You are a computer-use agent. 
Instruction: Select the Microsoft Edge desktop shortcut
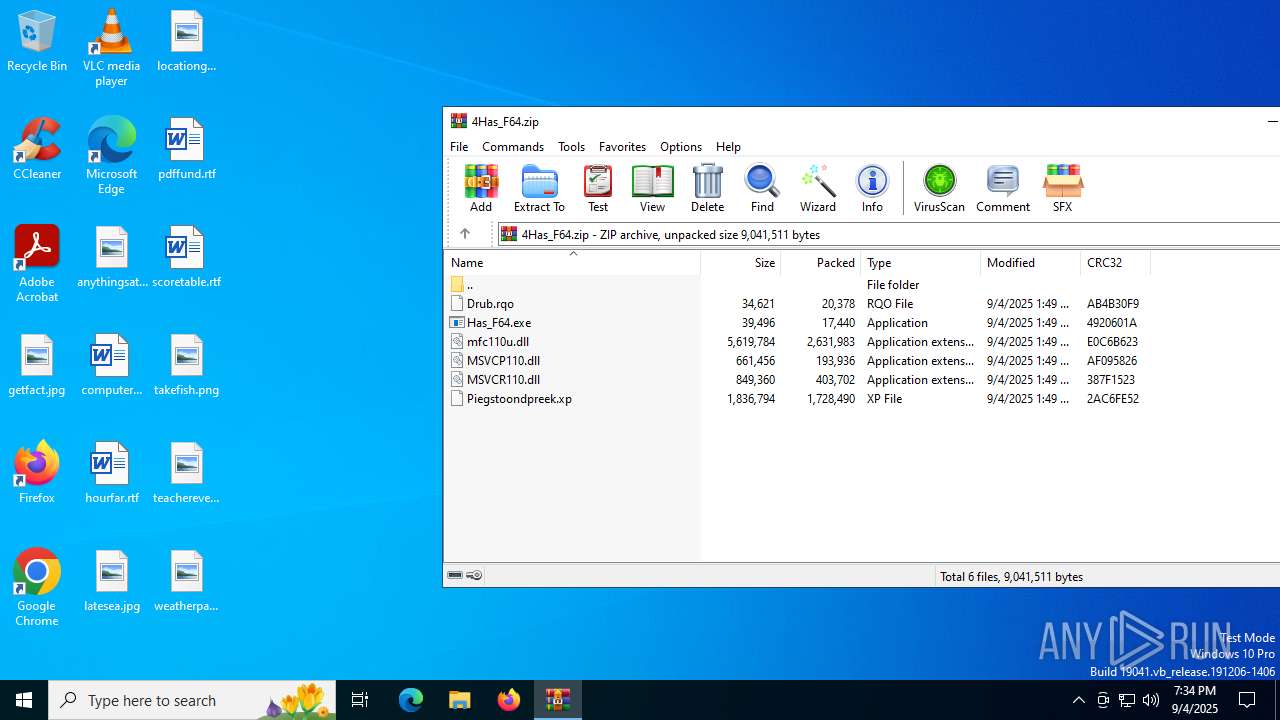(111, 155)
